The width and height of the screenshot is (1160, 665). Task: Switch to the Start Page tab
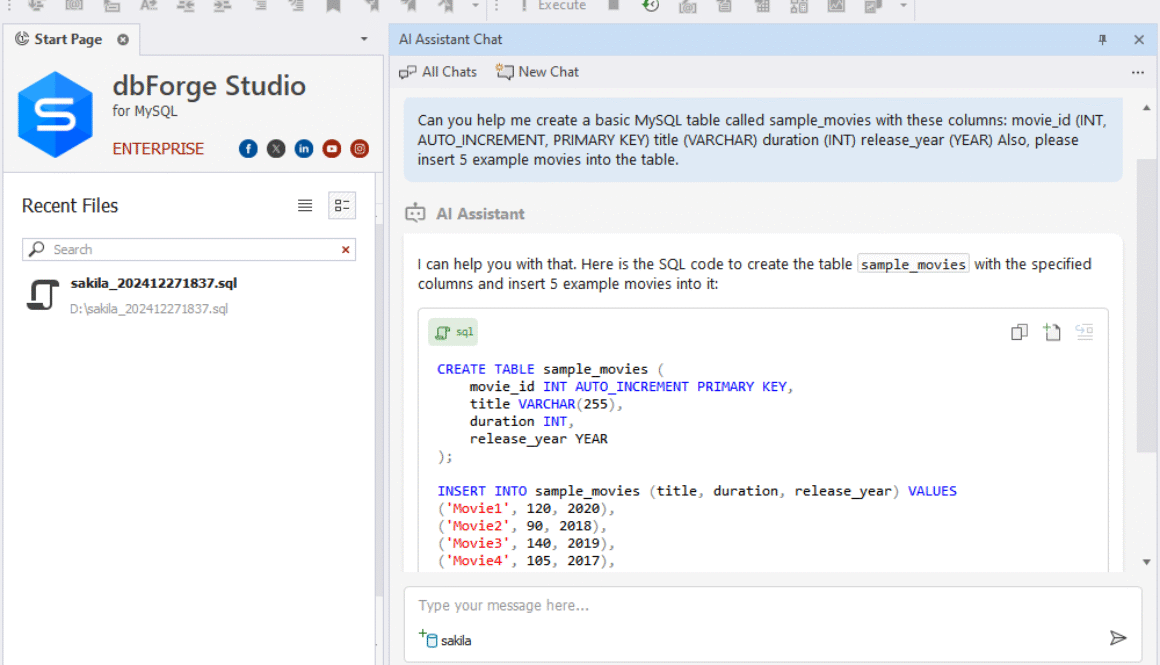tap(62, 39)
